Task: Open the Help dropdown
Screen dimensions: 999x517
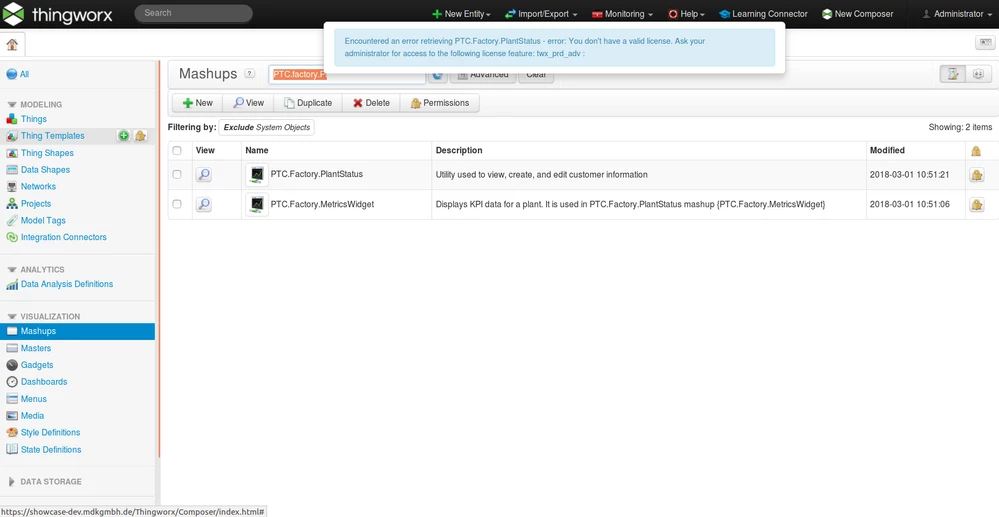Action: click(x=686, y=14)
